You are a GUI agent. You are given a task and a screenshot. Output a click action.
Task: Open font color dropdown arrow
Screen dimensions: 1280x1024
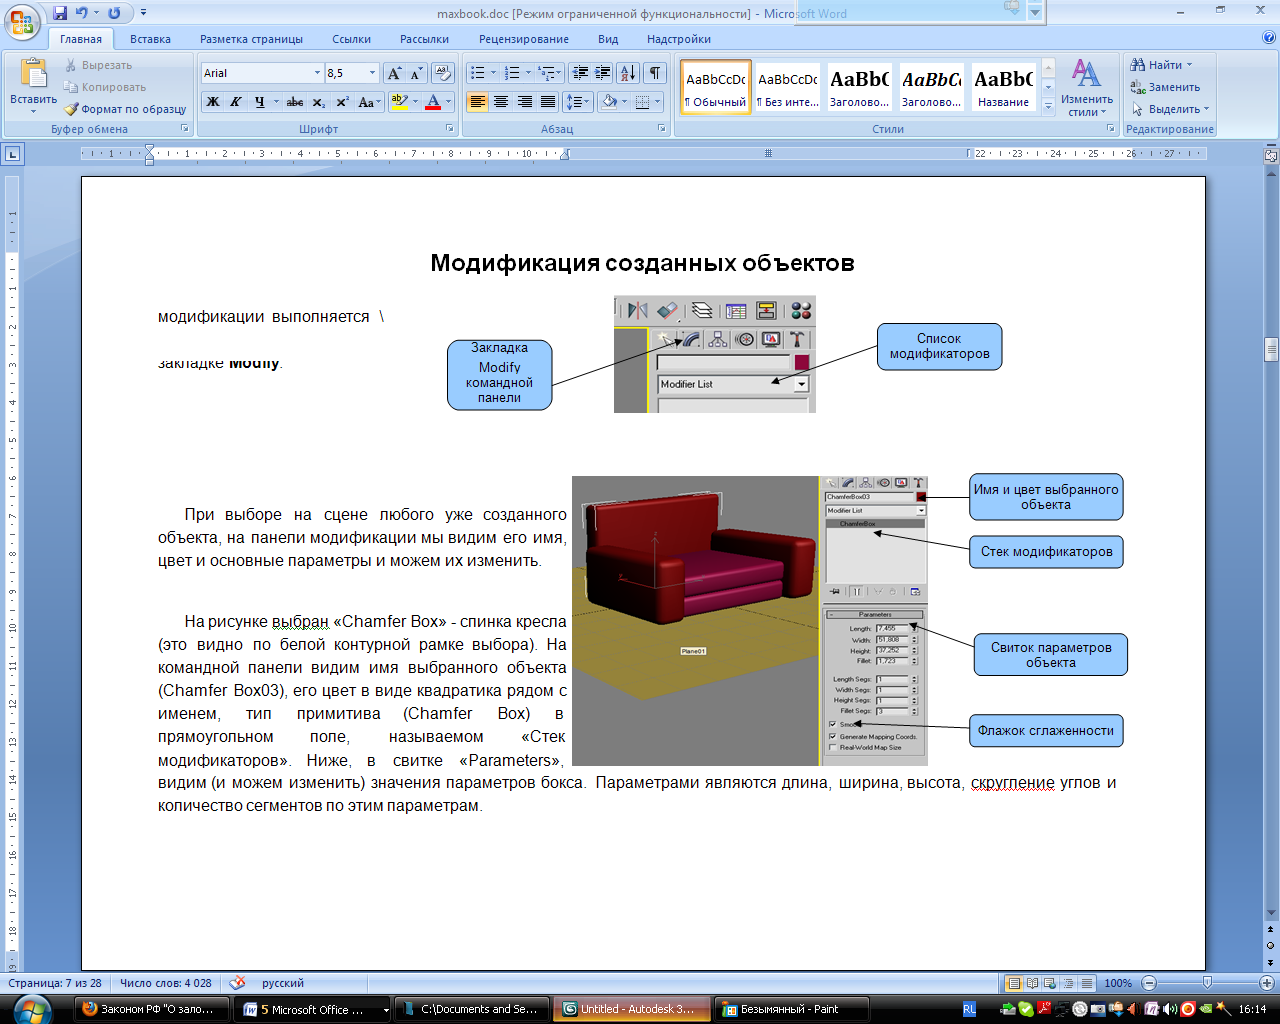[448, 102]
